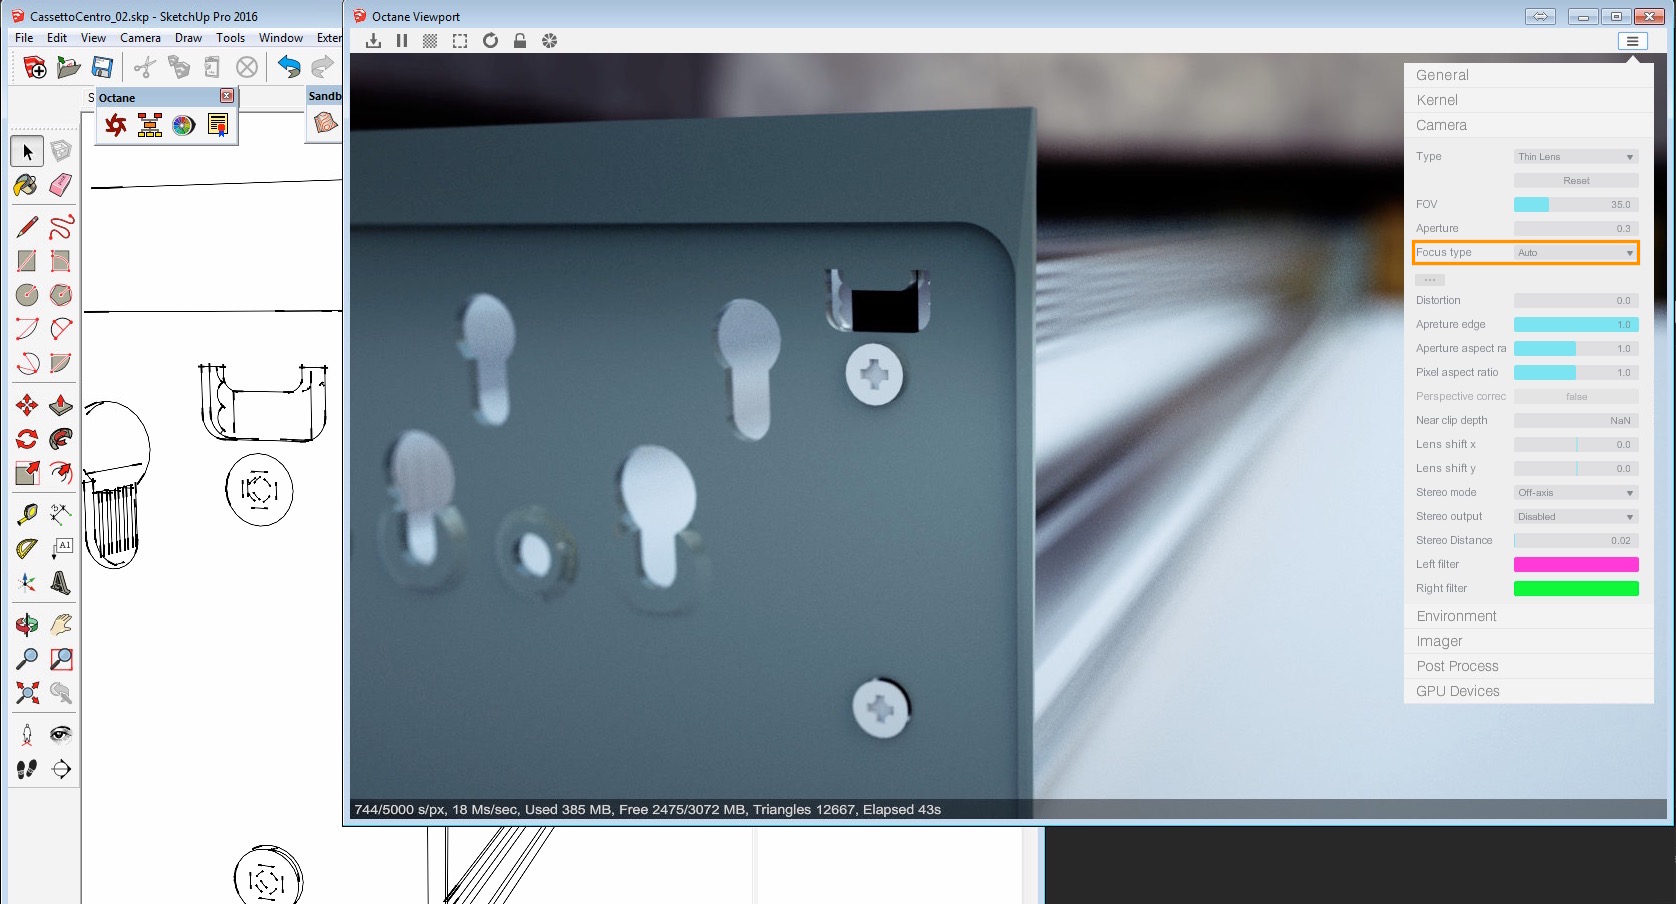This screenshot has height=904, width=1676.
Task: Adjust the Aperture edge slider
Action: (x=1576, y=325)
